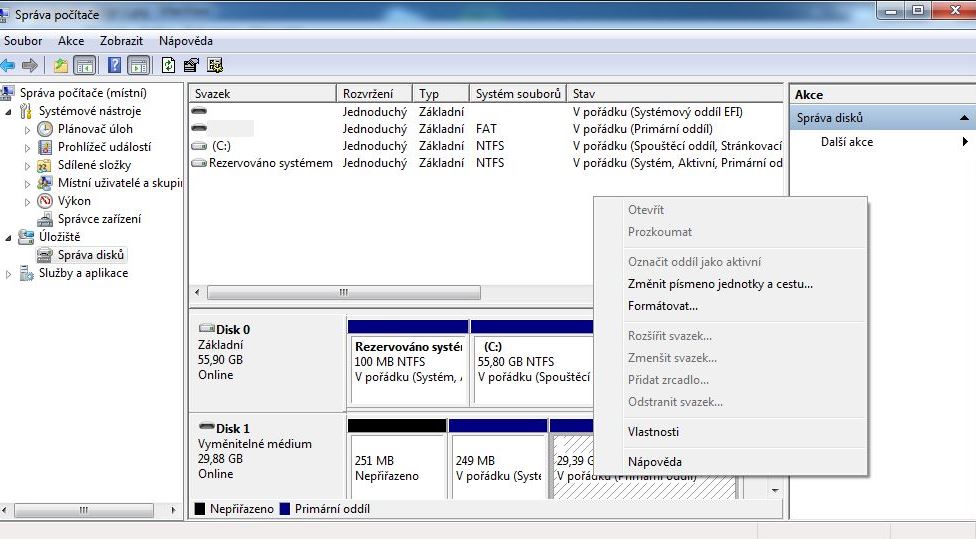Toggle the action pane toolbar icon
Viewport: 976px width, 539px height.
(x=139, y=65)
